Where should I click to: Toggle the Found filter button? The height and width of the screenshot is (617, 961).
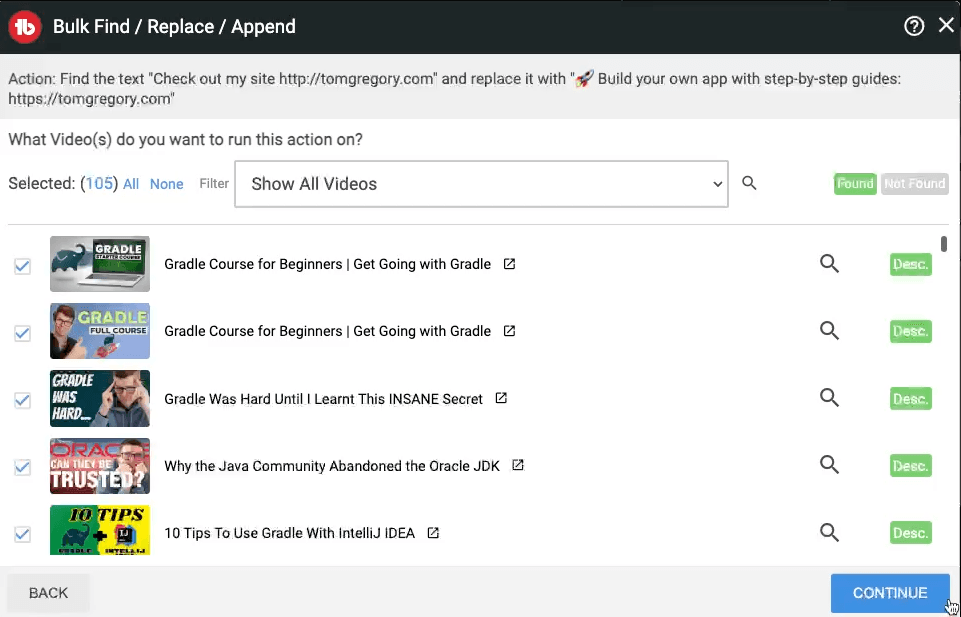(855, 184)
